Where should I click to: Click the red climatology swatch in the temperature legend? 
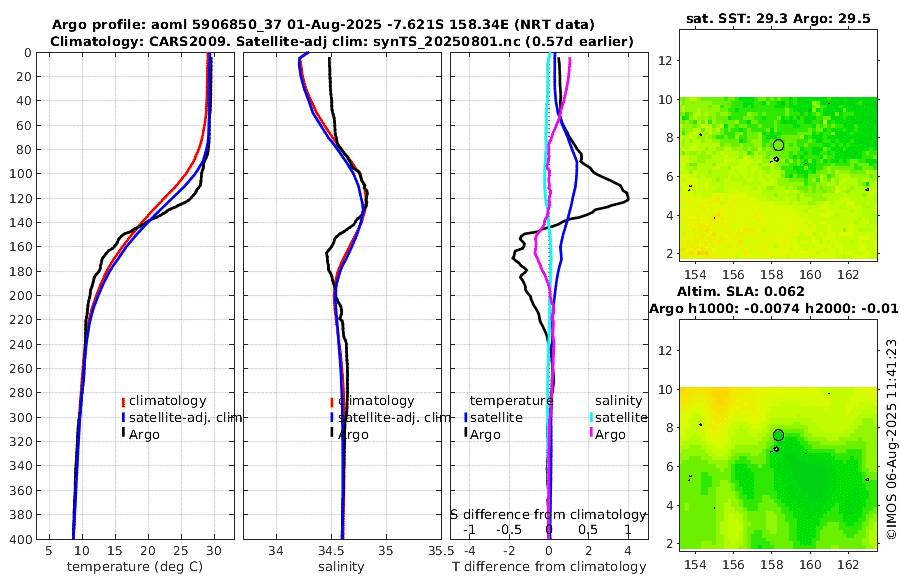(x=123, y=402)
